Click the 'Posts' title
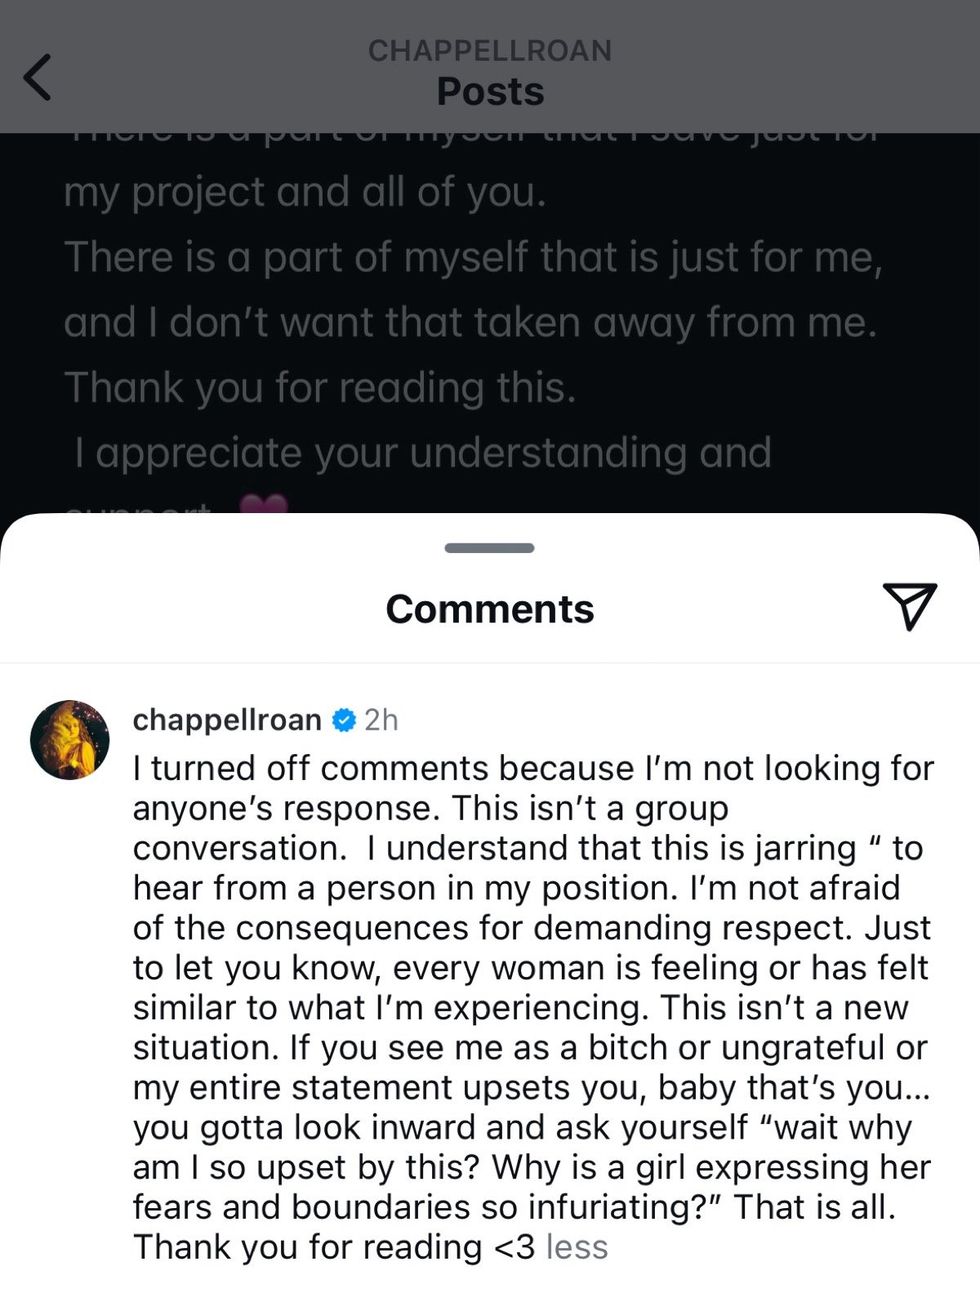The image size is (980, 1303). pyautogui.click(x=490, y=92)
